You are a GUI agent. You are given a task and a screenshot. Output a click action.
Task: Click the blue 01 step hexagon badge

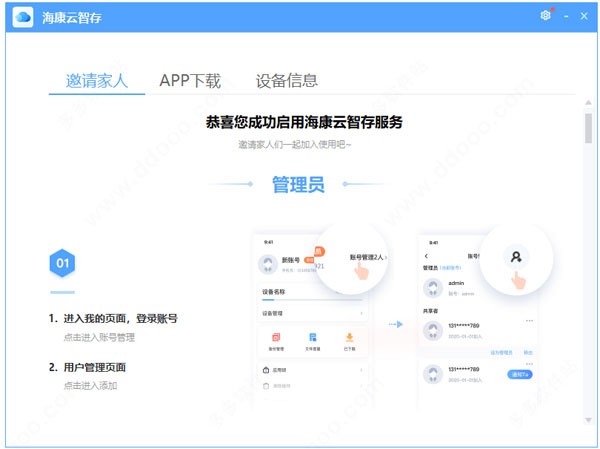62,263
